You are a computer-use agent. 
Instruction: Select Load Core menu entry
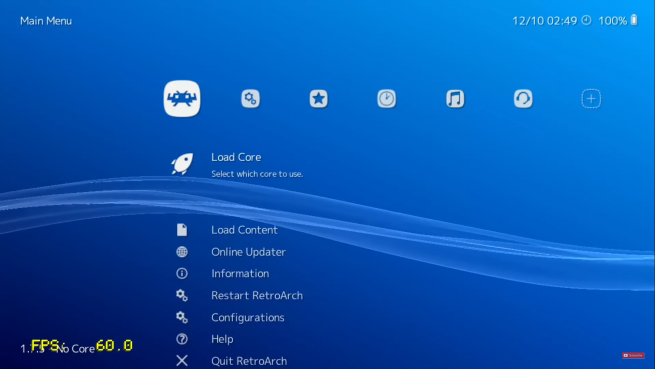coord(236,157)
